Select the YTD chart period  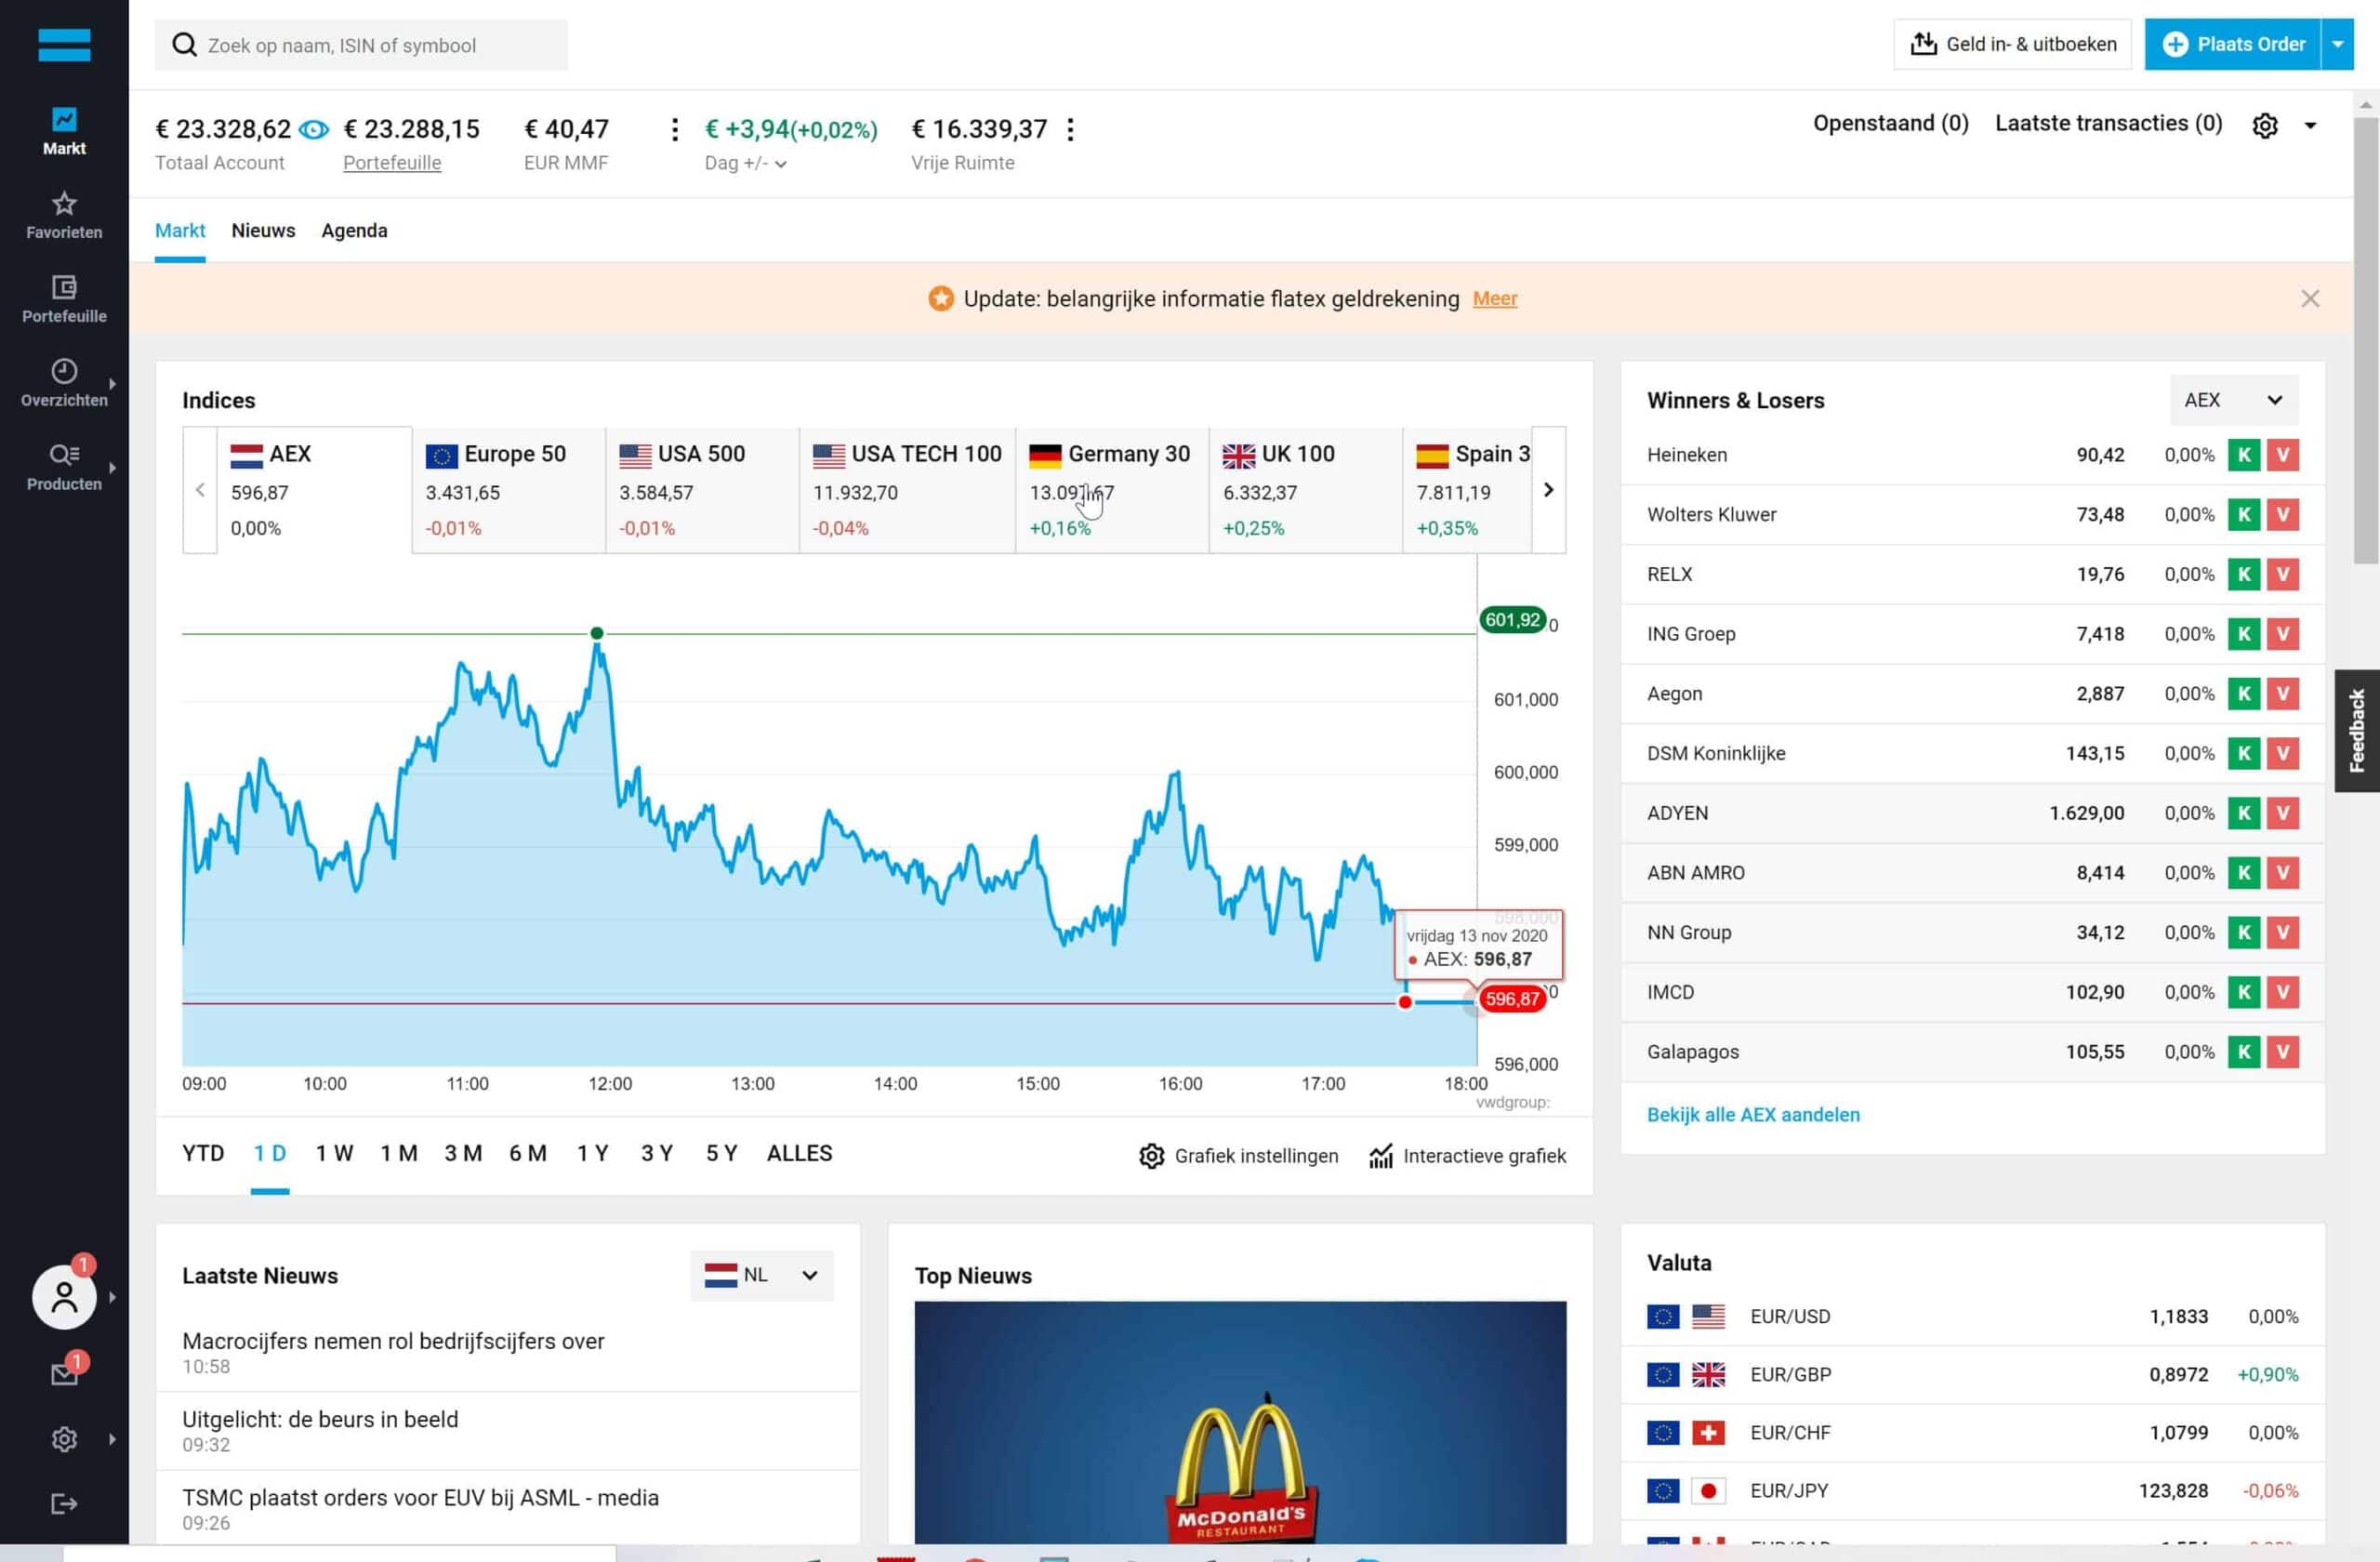pos(203,1153)
